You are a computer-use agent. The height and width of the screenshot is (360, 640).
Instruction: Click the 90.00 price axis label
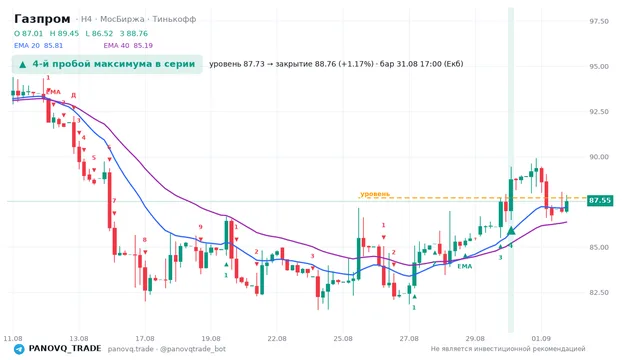599,157
